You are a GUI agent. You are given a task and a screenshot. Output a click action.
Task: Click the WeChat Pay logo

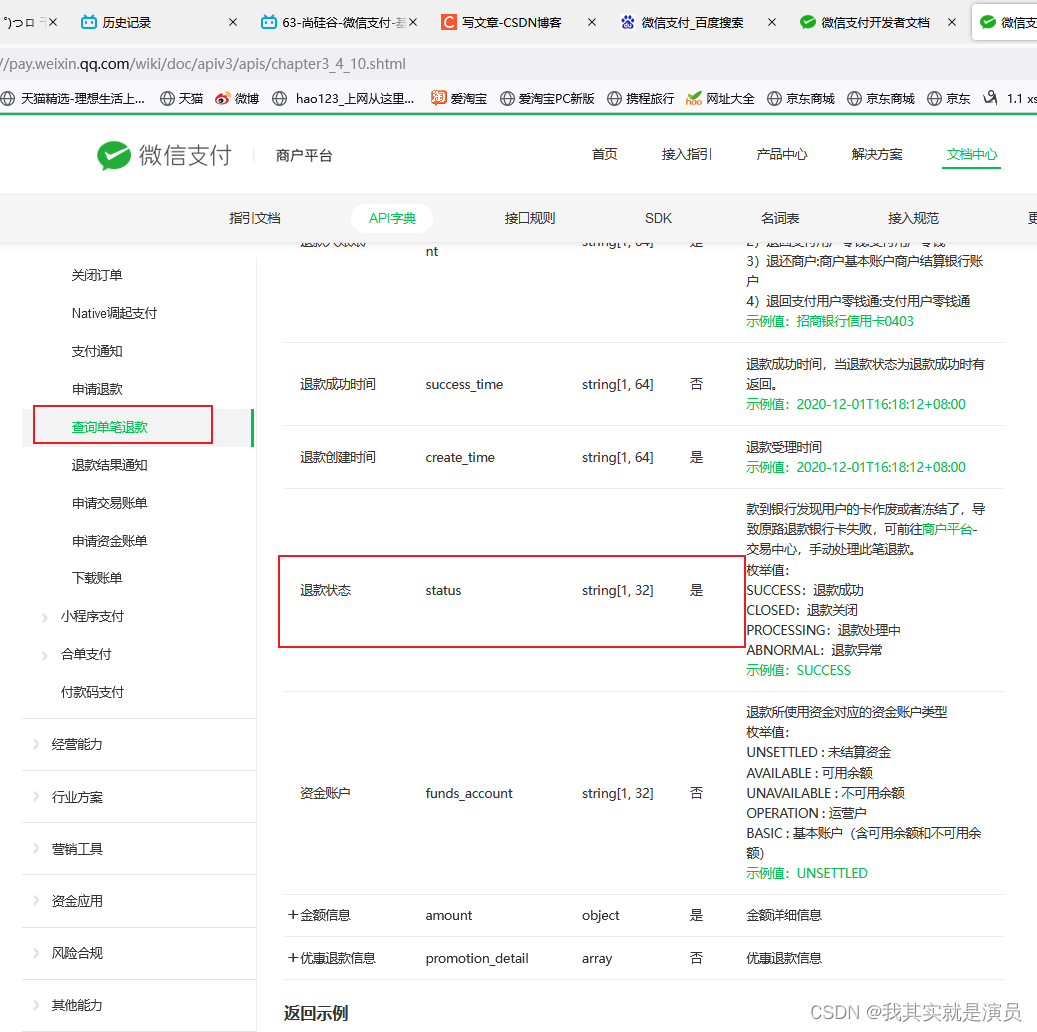pos(164,155)
